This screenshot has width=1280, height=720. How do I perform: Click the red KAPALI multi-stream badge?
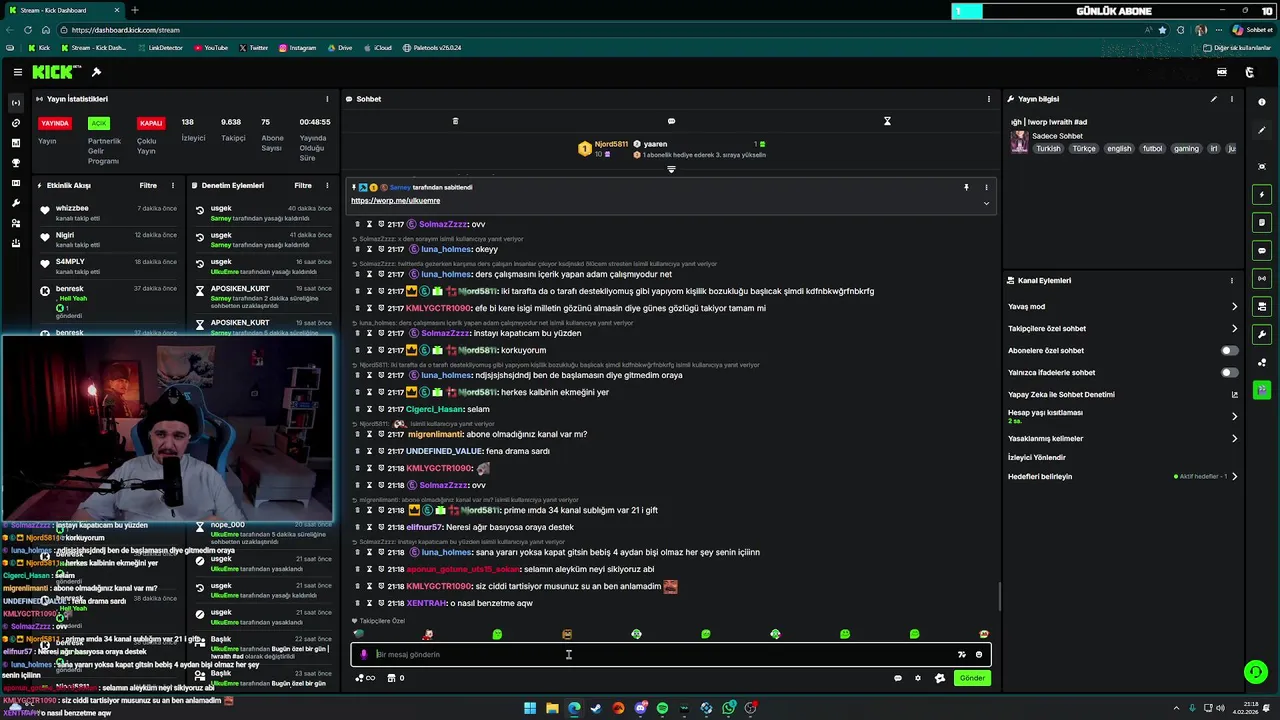point(151,123)
